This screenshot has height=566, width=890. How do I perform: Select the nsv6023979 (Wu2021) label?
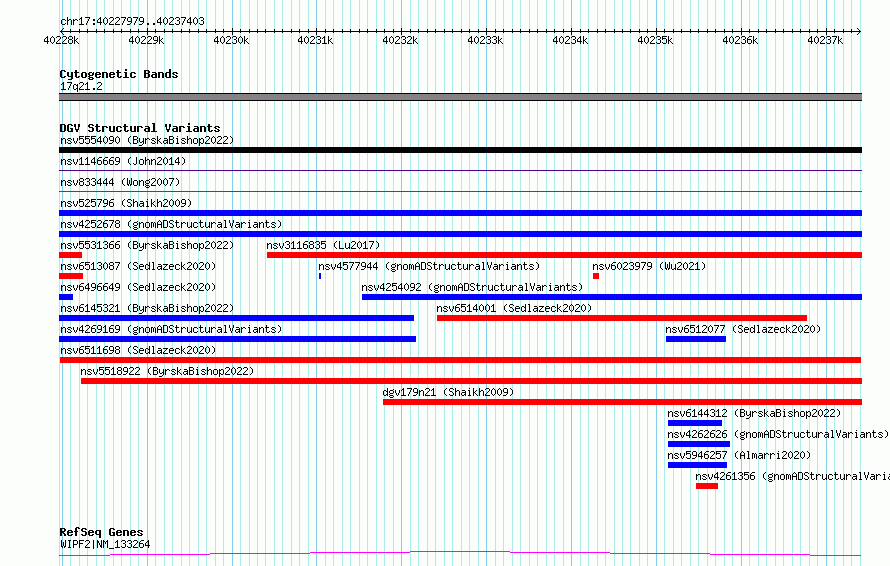tap(649, 266)
